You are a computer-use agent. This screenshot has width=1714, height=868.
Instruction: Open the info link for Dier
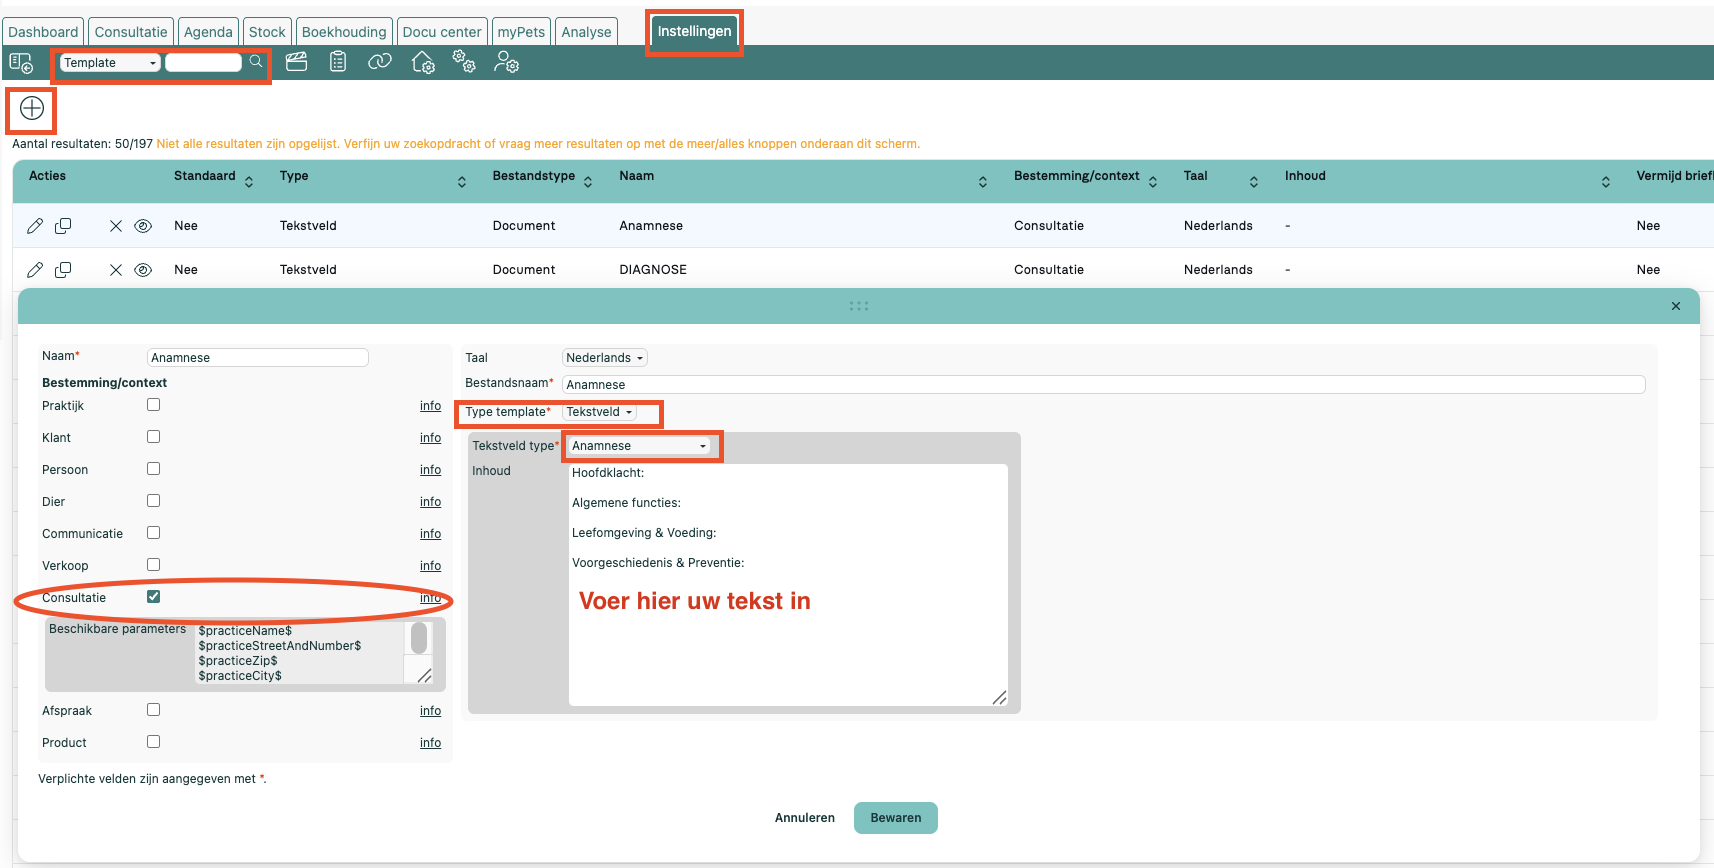click(x=430, y=502)
